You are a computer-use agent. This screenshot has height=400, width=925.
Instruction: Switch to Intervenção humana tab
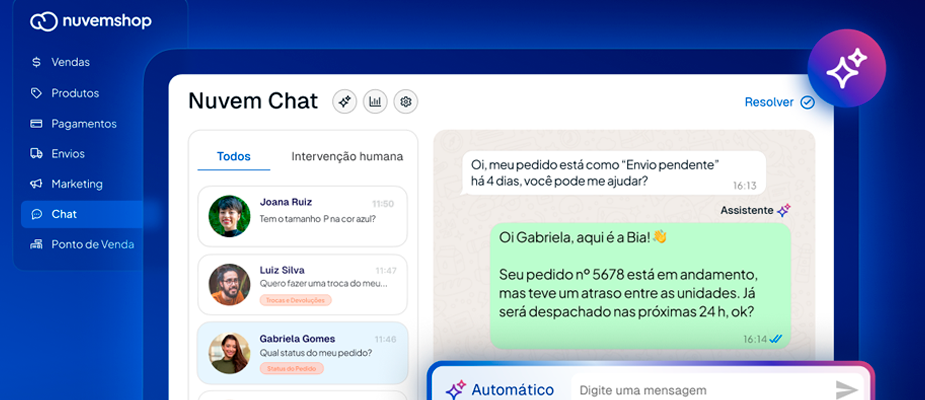347,156
